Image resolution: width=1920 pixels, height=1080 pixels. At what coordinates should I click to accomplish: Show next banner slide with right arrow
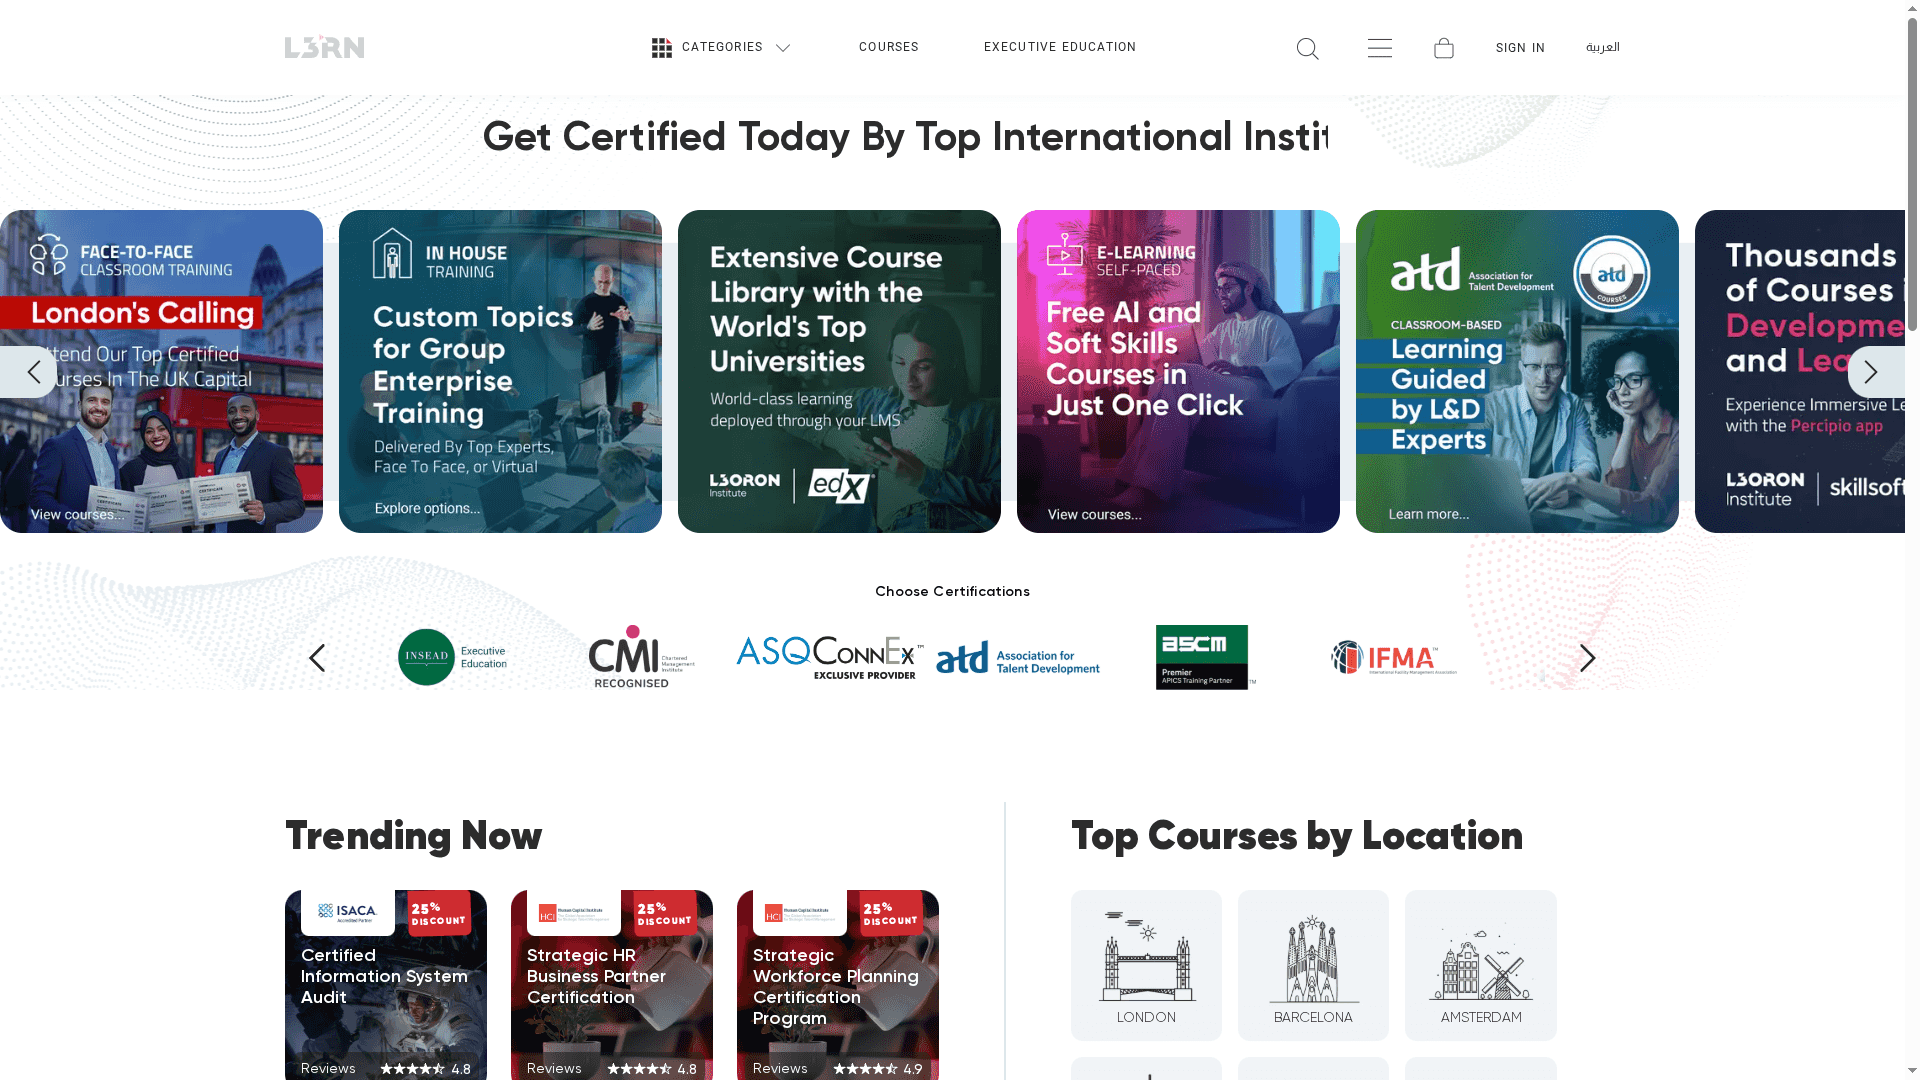[x=1872, y=372]
